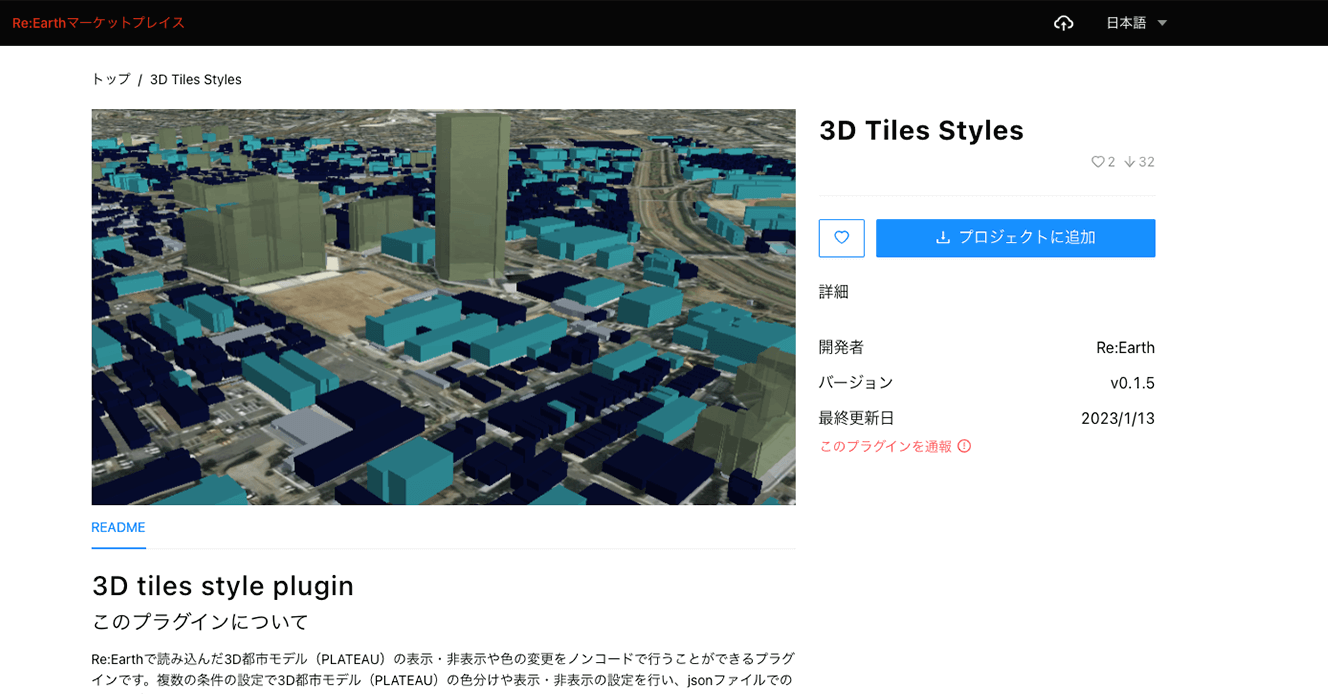Select the README tab
This screenshot has width=1328, height=694.
[x=118, y=527]
